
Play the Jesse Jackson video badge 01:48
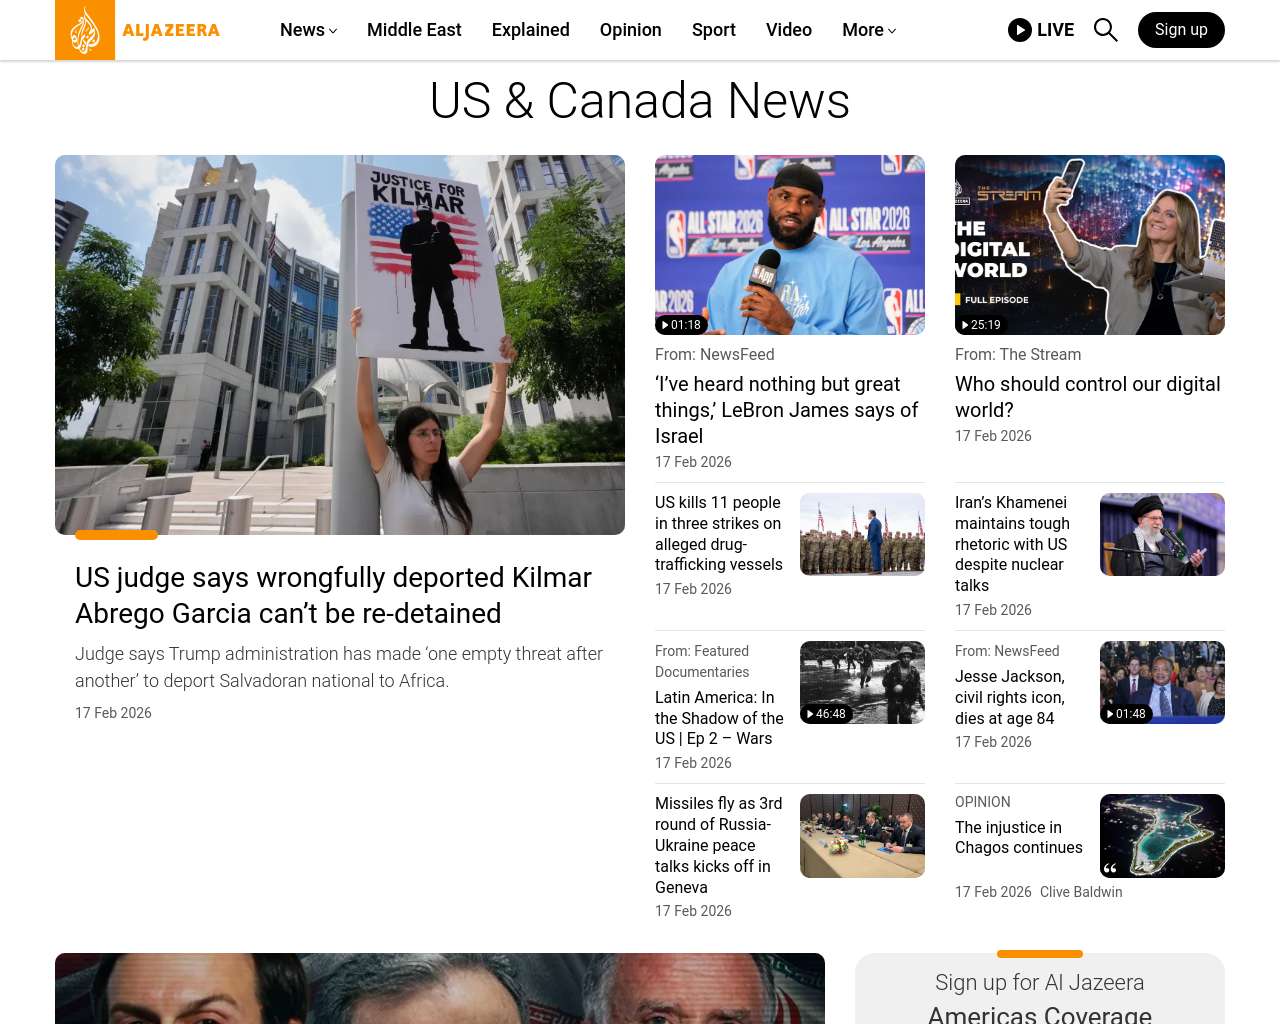tap(1126, 714)
